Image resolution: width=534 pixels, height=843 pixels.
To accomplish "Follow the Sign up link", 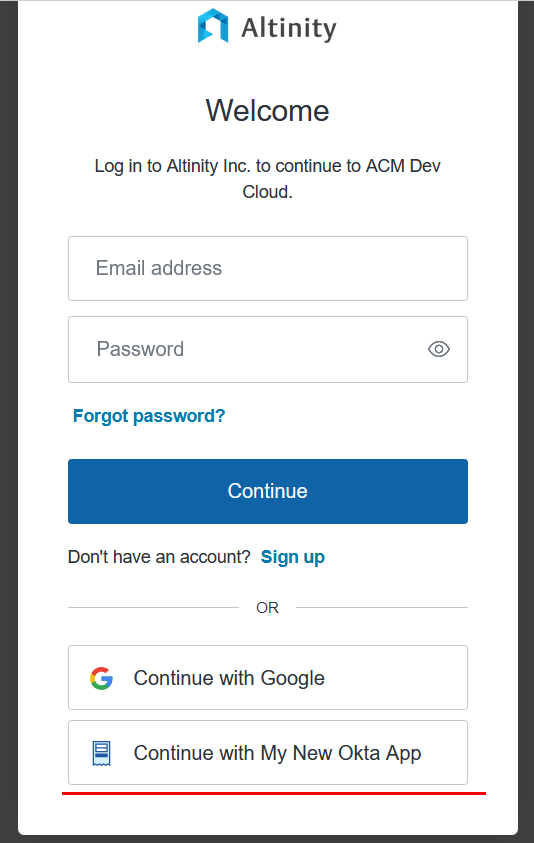I will pos(293,558).
